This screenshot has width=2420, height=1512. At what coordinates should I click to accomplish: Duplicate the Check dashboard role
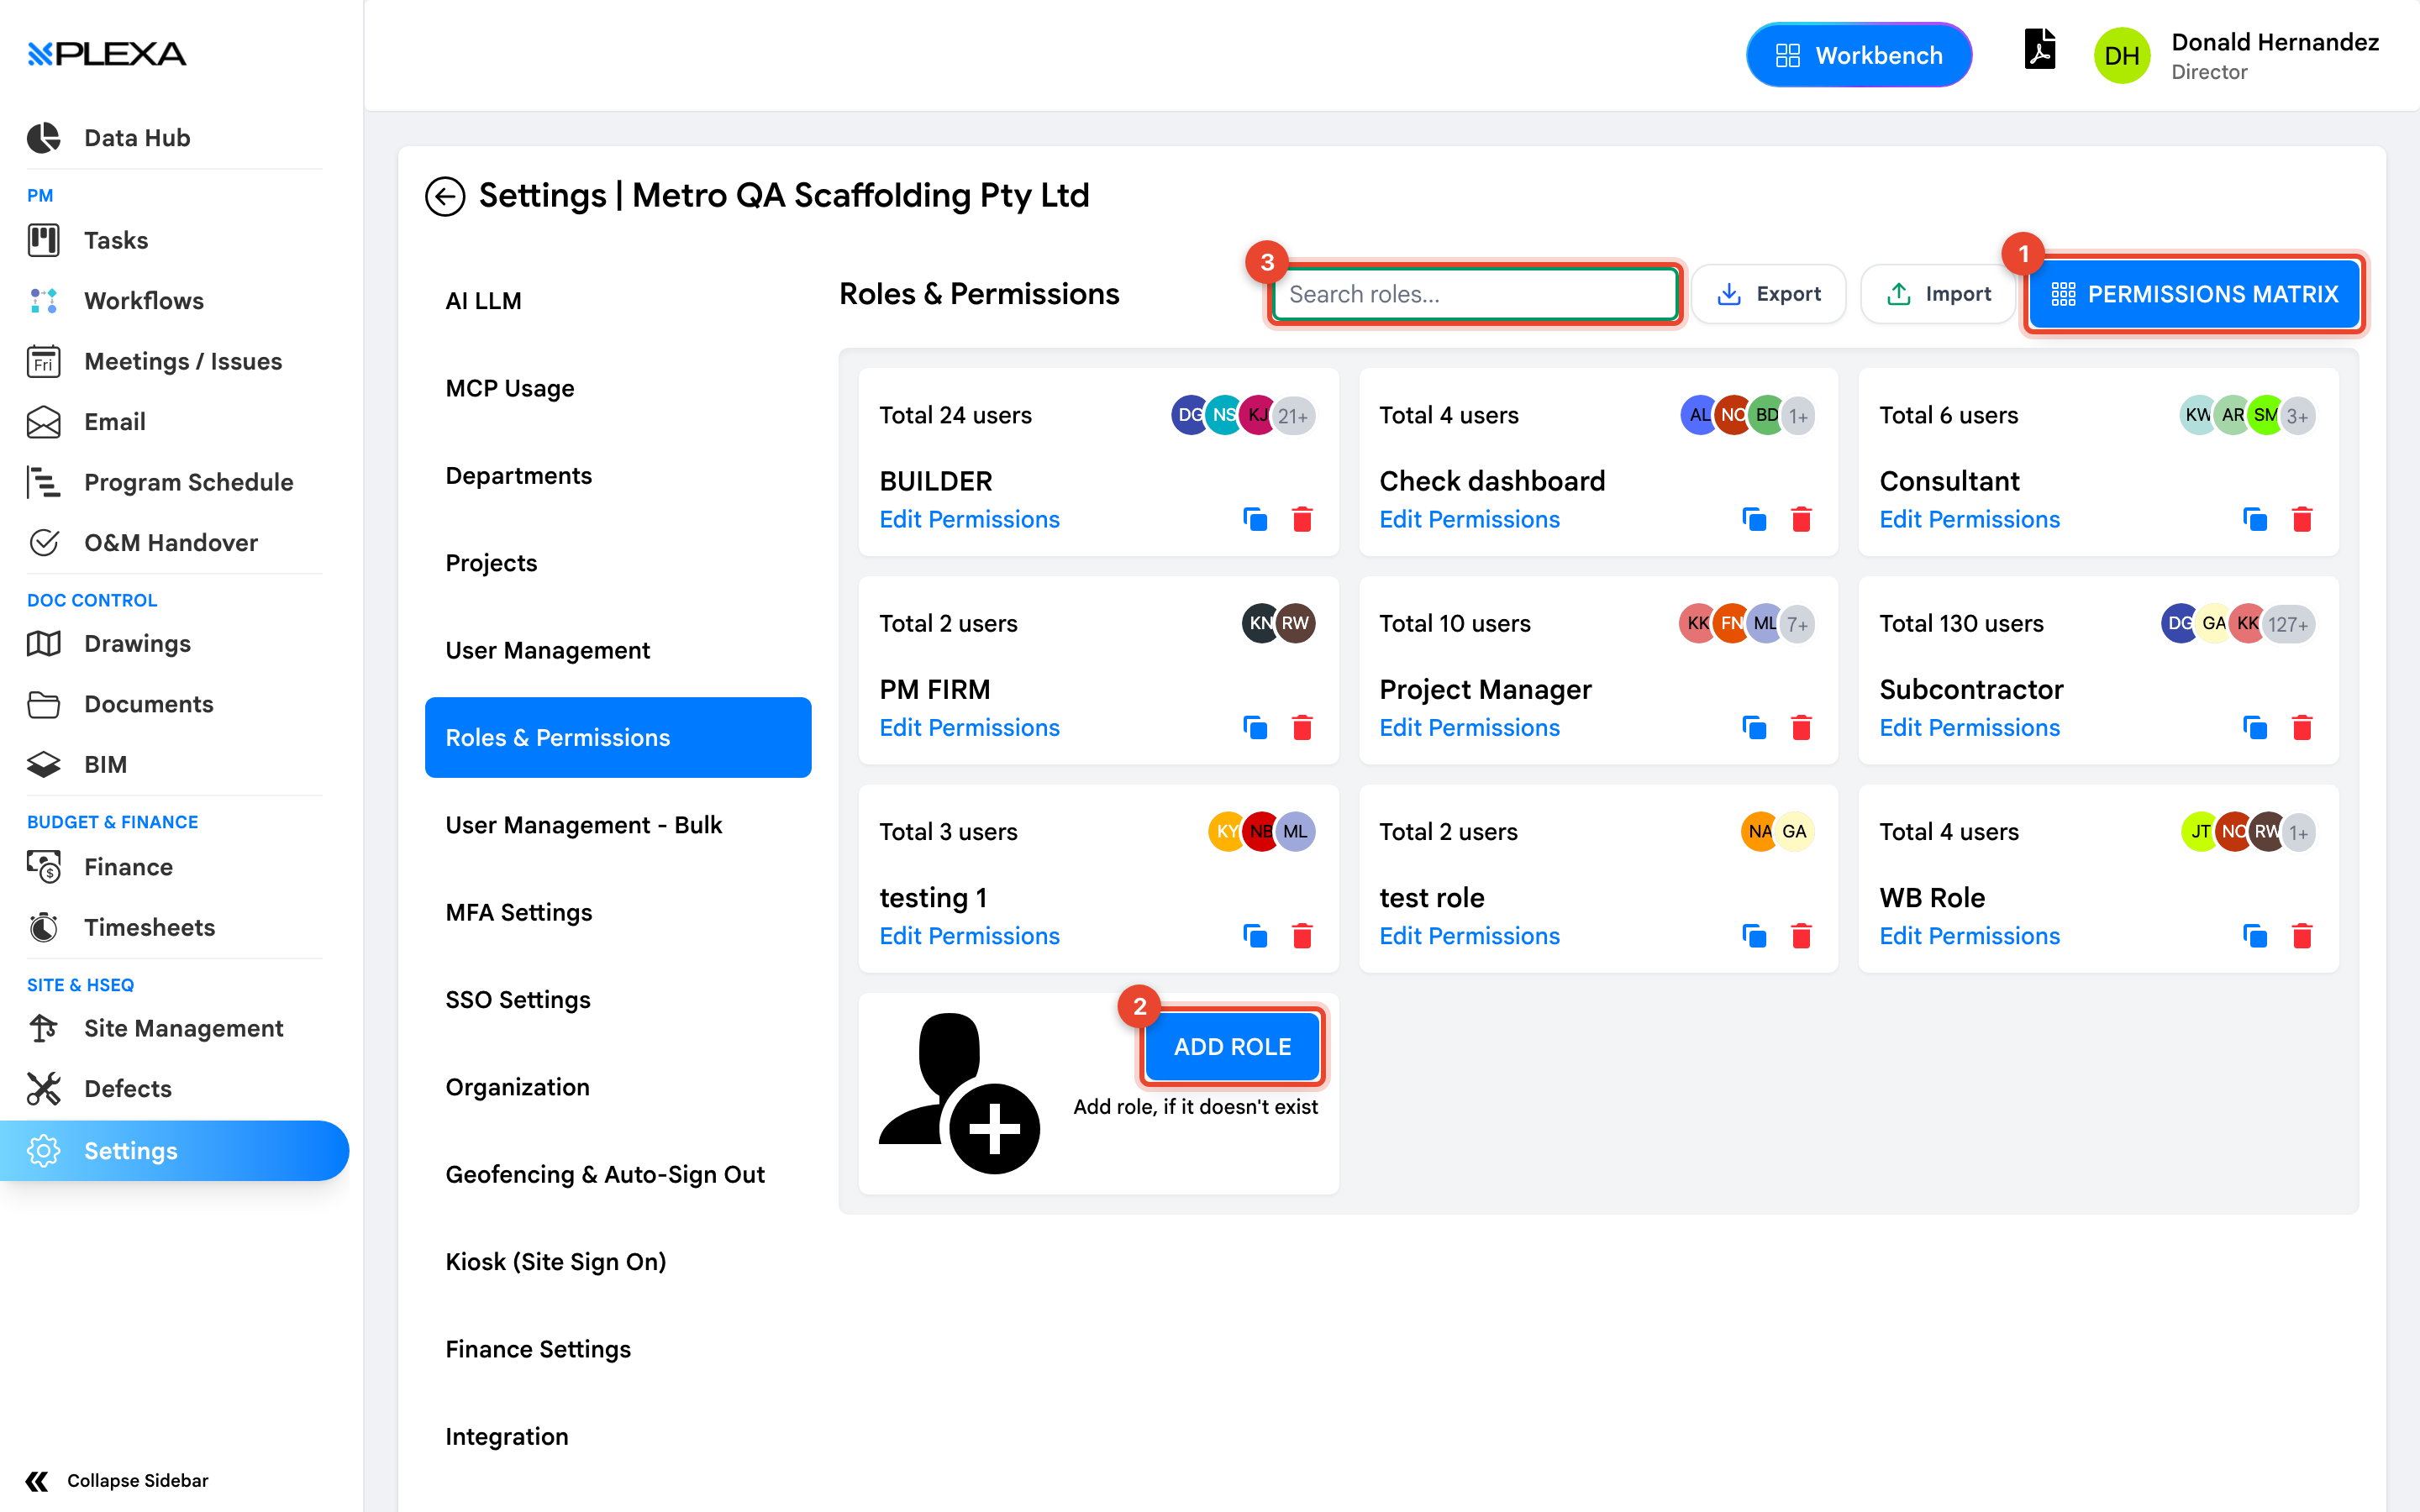(x=1754, y=519)
